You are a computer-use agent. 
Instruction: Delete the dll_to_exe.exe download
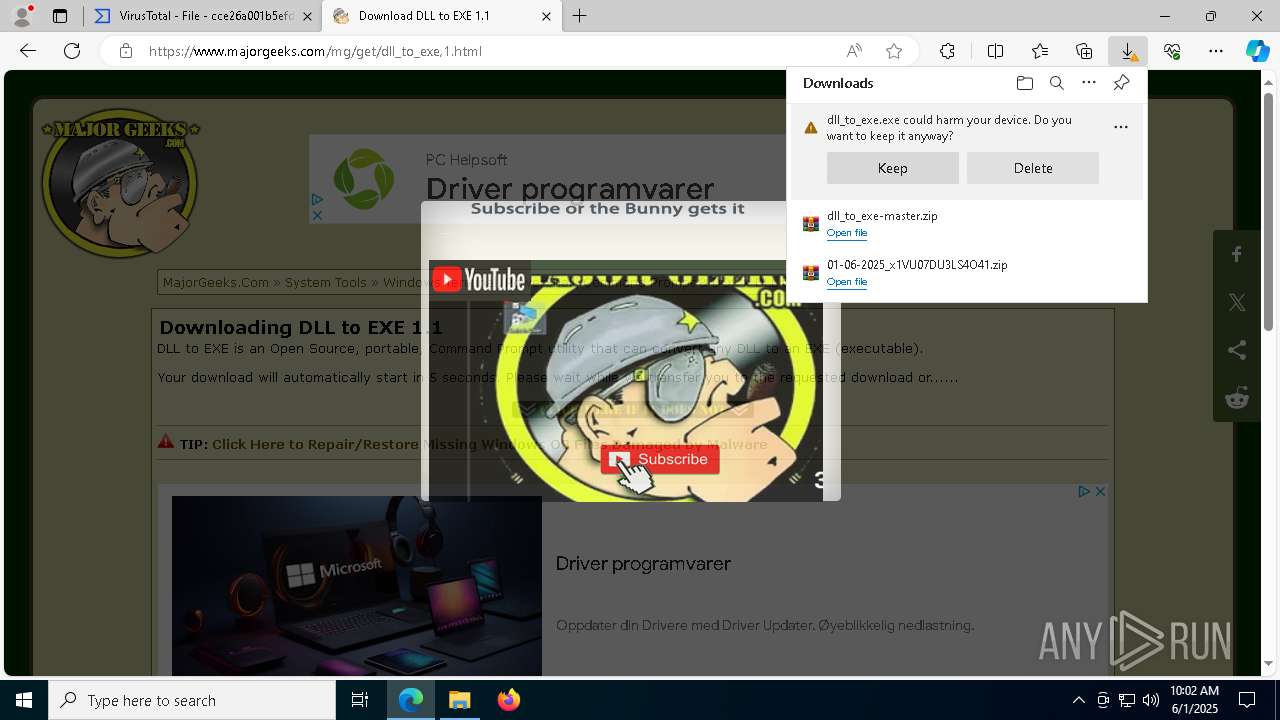pos(1033,168)
